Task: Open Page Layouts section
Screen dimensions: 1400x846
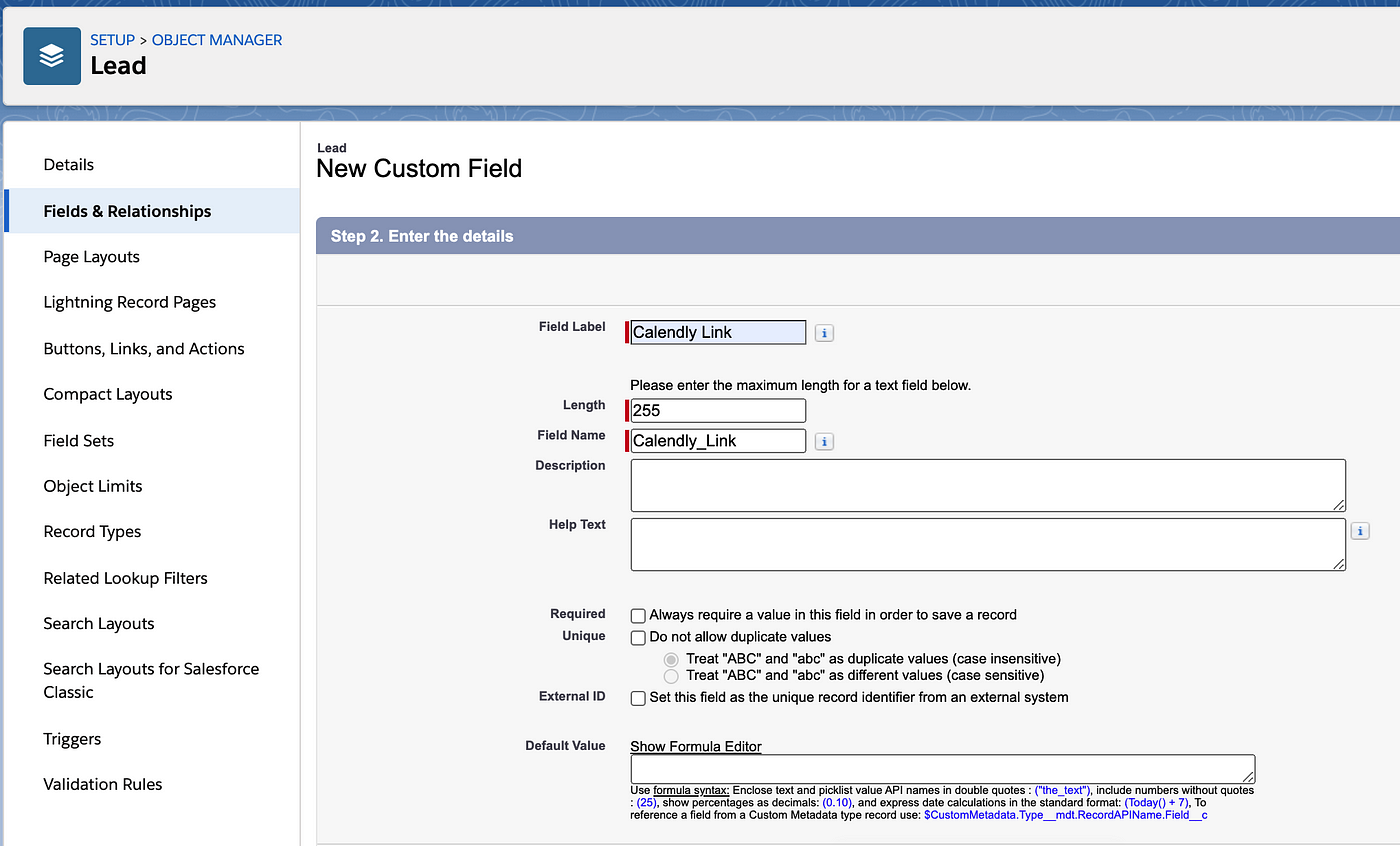Action: tap(91, 257)
